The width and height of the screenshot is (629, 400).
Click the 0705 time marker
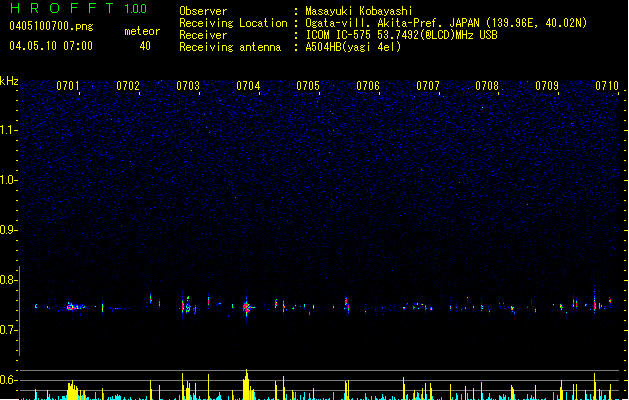click(308, 86)
